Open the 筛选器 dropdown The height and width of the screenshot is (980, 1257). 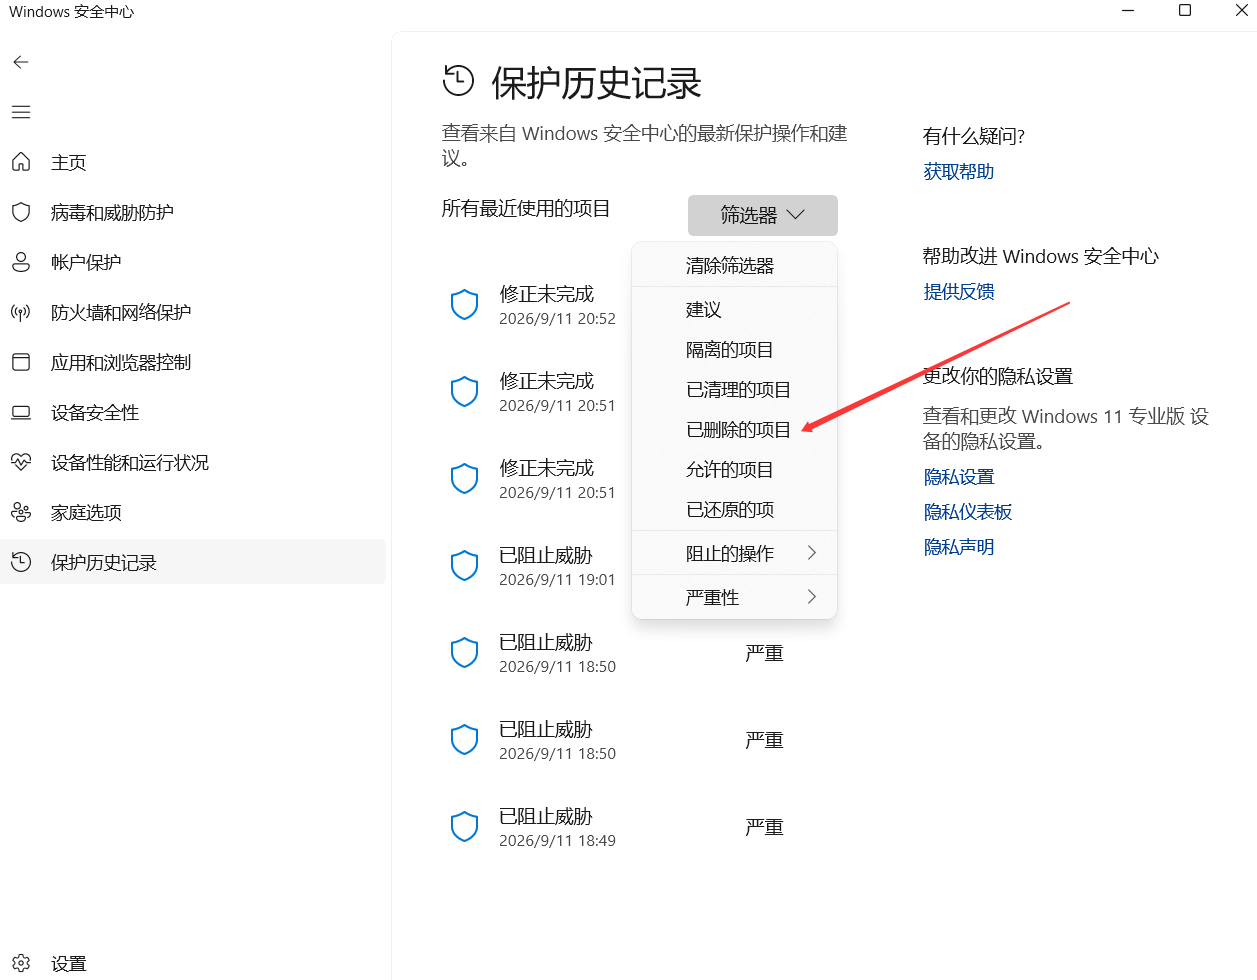coord(763,215)
